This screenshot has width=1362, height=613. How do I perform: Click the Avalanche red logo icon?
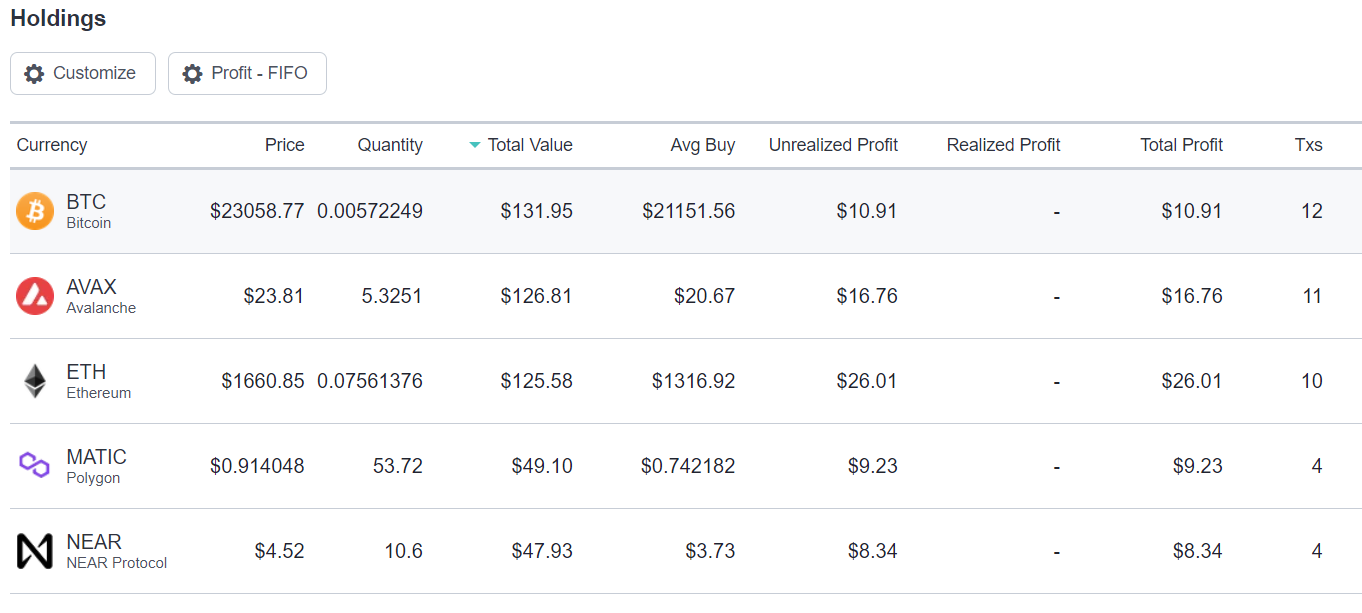pyautogui.click(x=35, y=296)
